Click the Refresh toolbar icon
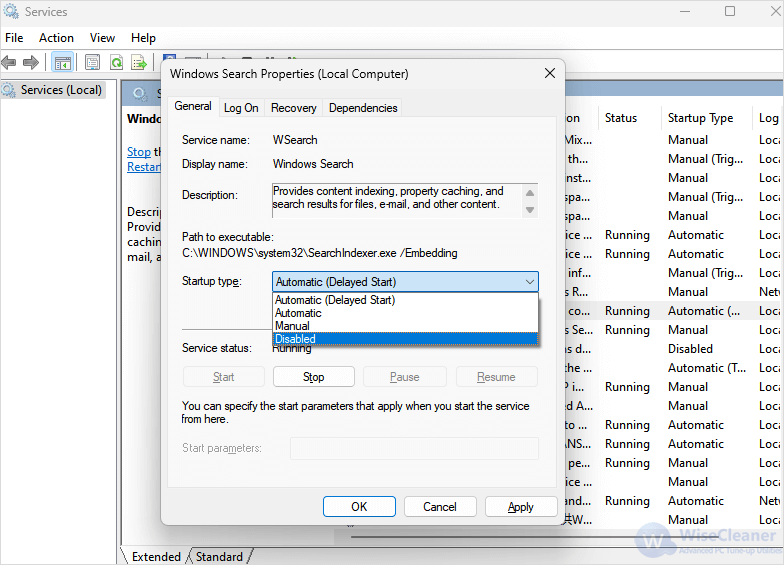This screenshot has width=784, height=565. pyautogui.click(x=116, y=62)
